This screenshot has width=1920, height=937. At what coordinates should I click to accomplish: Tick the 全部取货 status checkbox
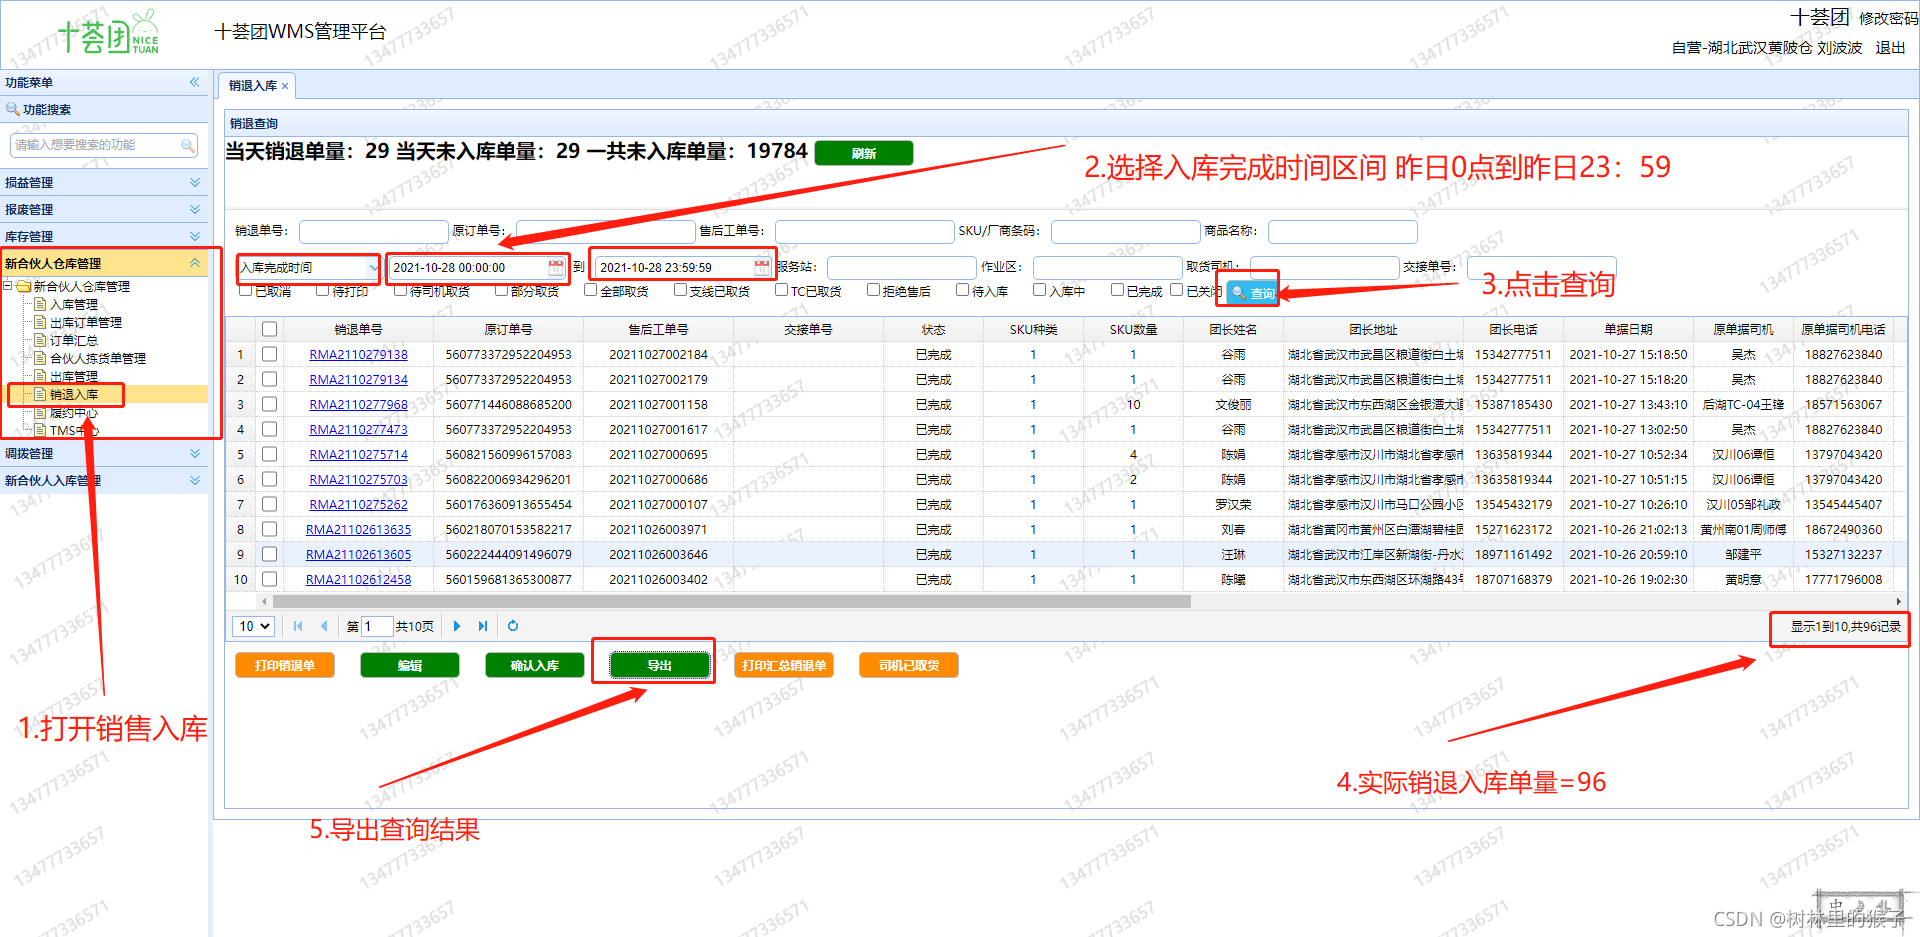pyautogui.click(x=590, y=290)
